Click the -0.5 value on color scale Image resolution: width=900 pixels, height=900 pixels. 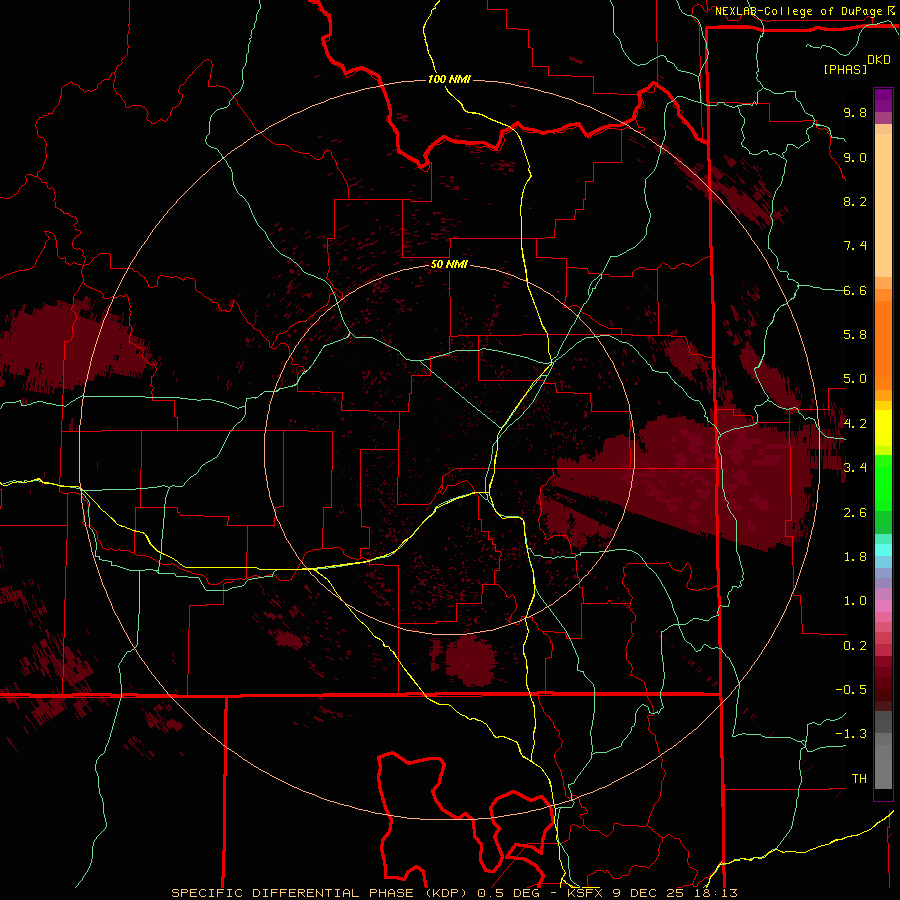[x=851, y=690]
